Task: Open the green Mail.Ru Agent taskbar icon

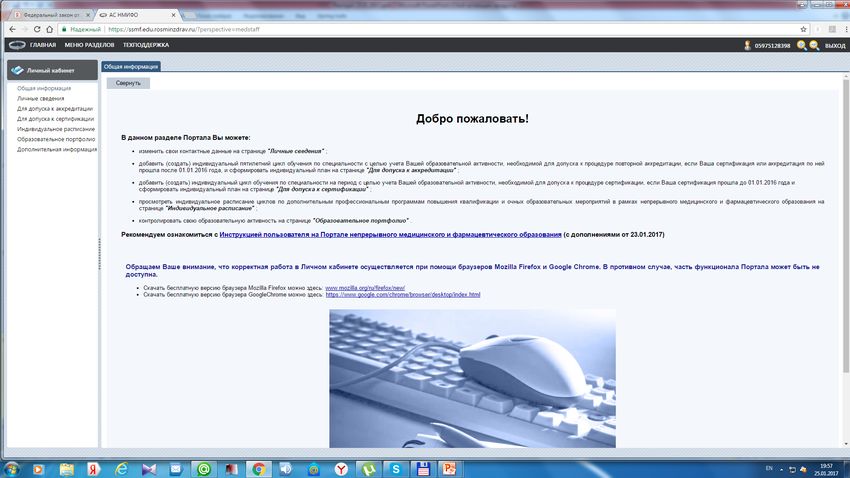Action: (204, 469)
